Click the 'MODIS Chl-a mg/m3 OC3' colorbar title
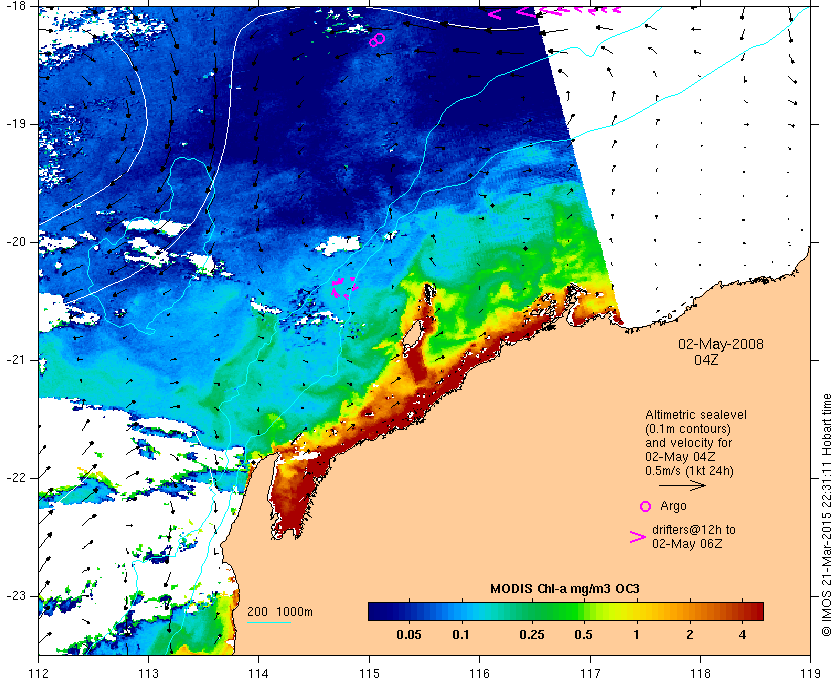 (x=565, y=589)
